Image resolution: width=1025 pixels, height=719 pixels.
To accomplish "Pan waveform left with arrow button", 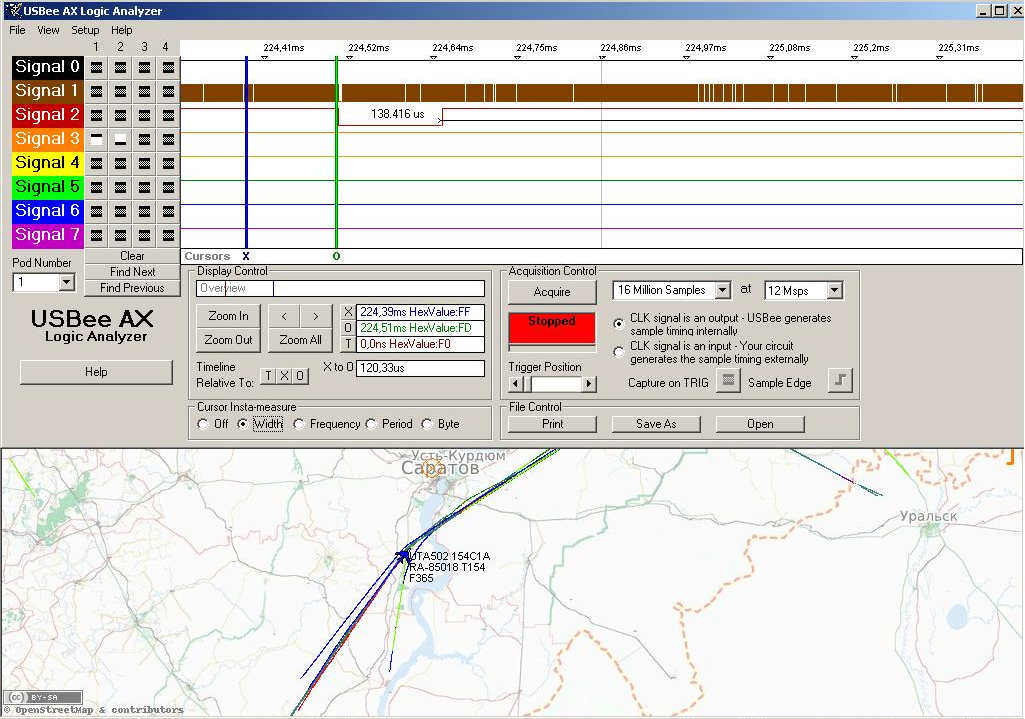I will tap(284, 316).
